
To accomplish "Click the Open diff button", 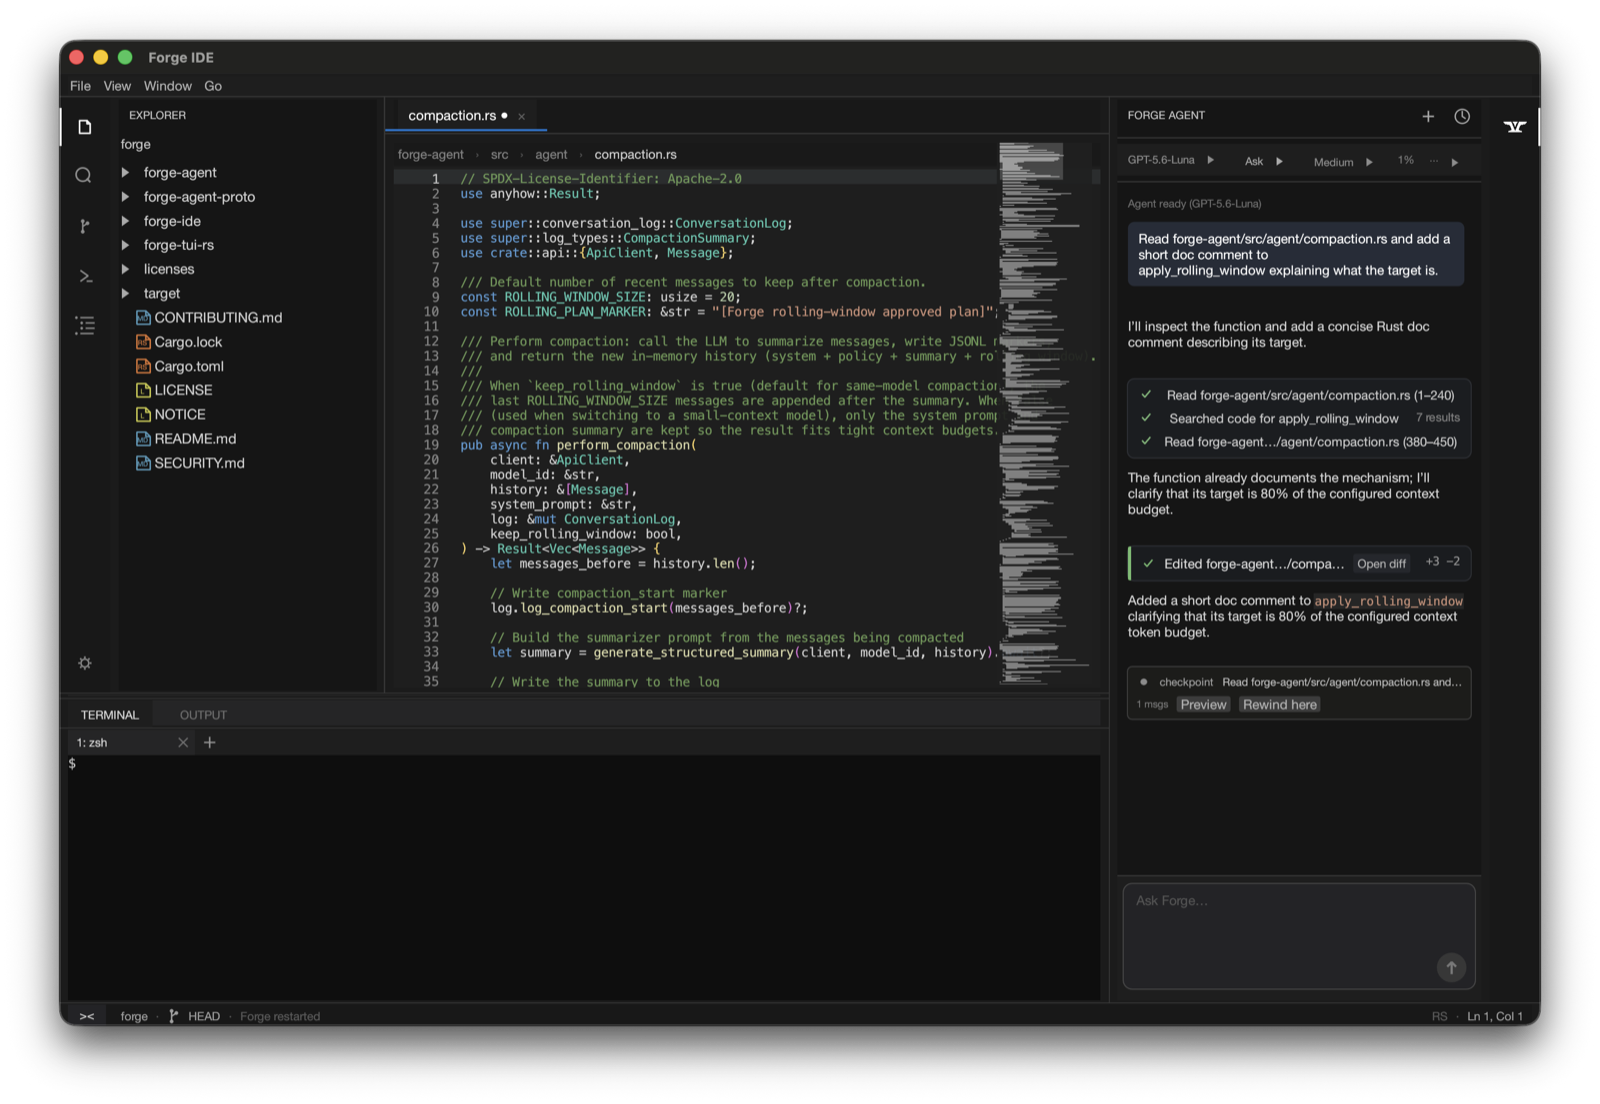I will coord(1381,564).
